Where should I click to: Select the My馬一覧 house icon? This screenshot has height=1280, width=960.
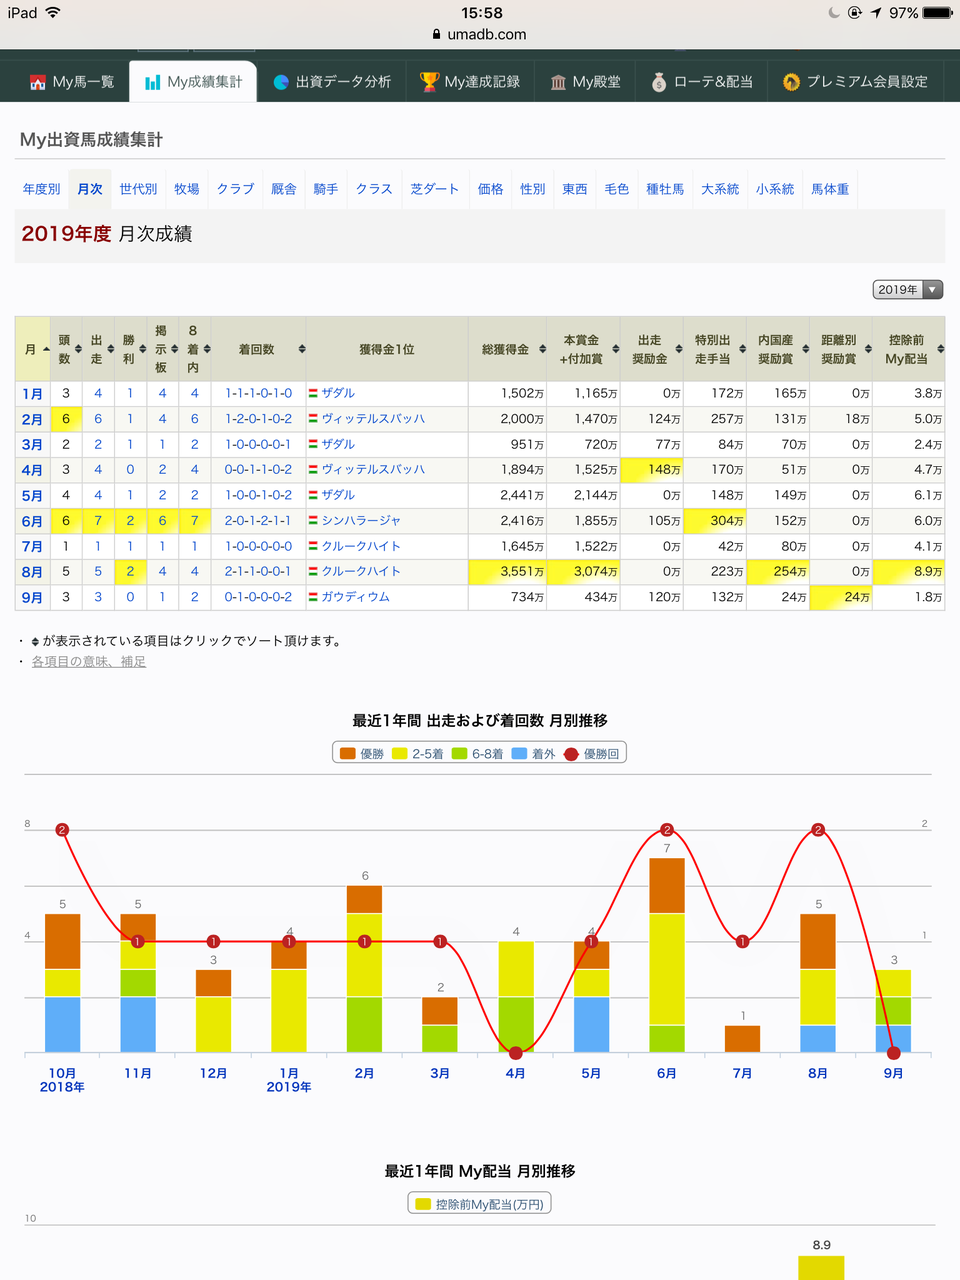pyautogui.click(x=38, y=81)
